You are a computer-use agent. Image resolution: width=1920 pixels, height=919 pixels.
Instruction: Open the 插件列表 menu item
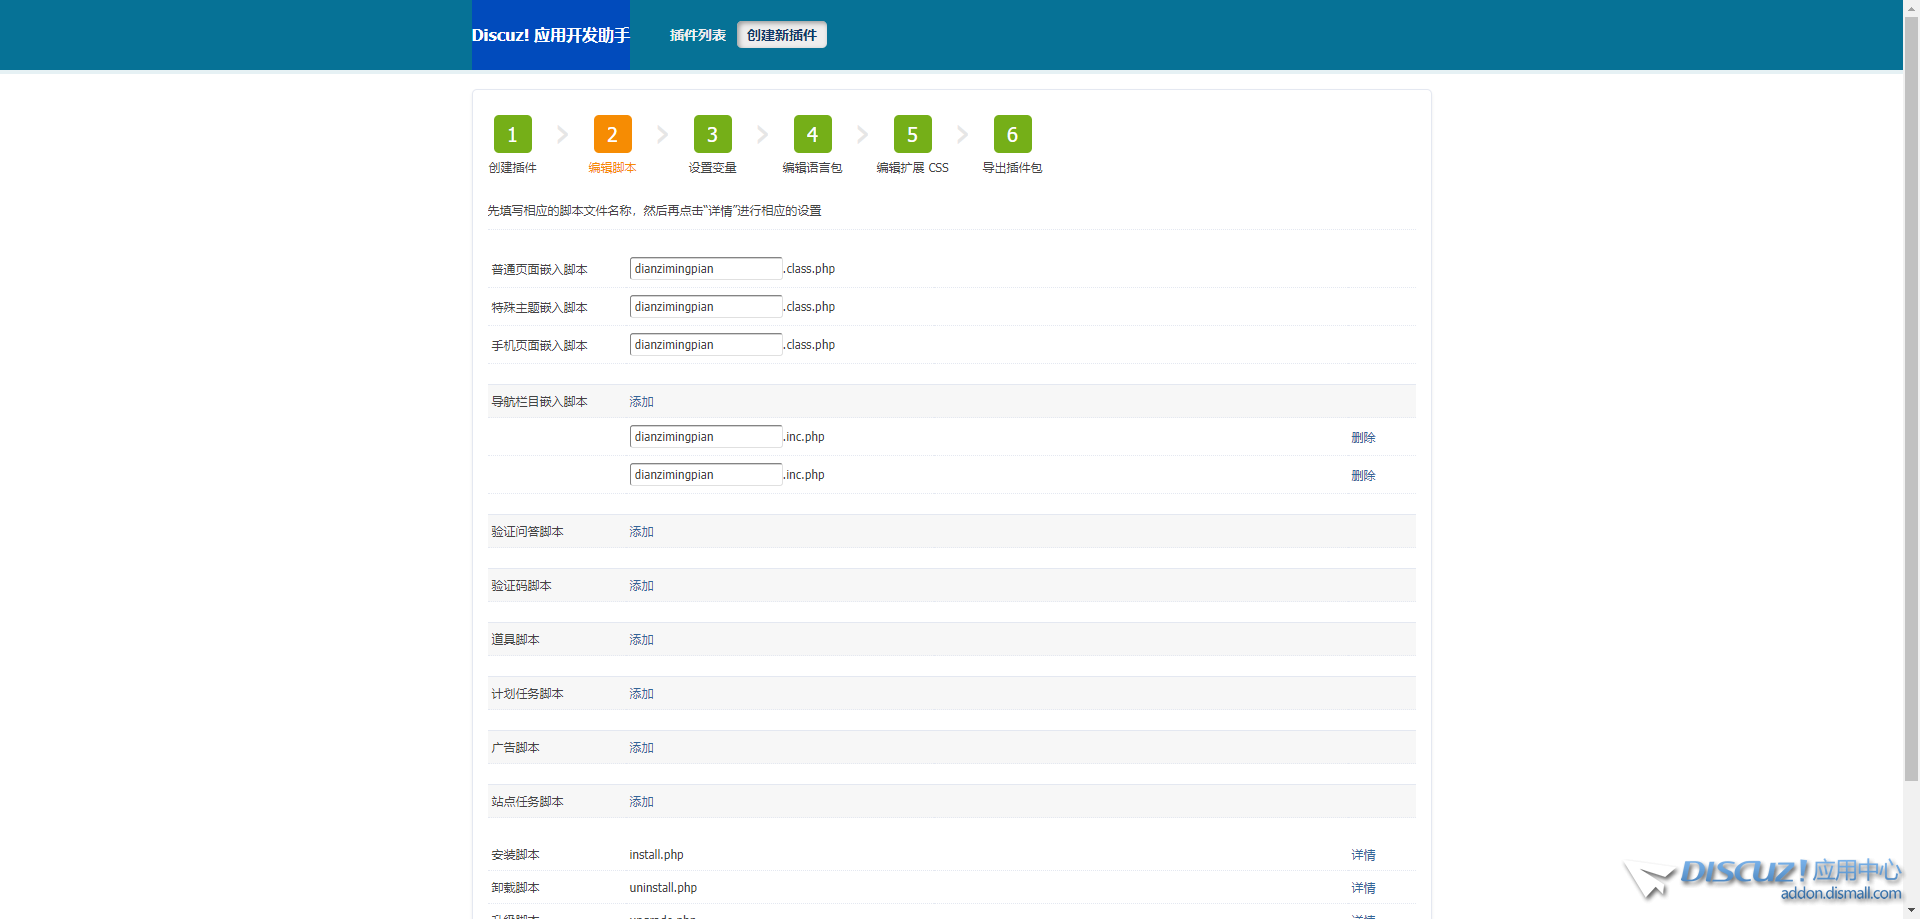(697, 35)
